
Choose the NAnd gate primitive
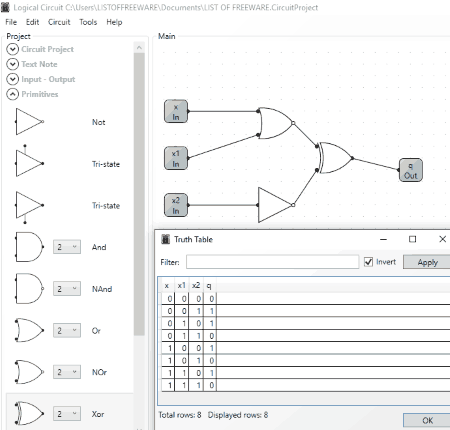29,289
